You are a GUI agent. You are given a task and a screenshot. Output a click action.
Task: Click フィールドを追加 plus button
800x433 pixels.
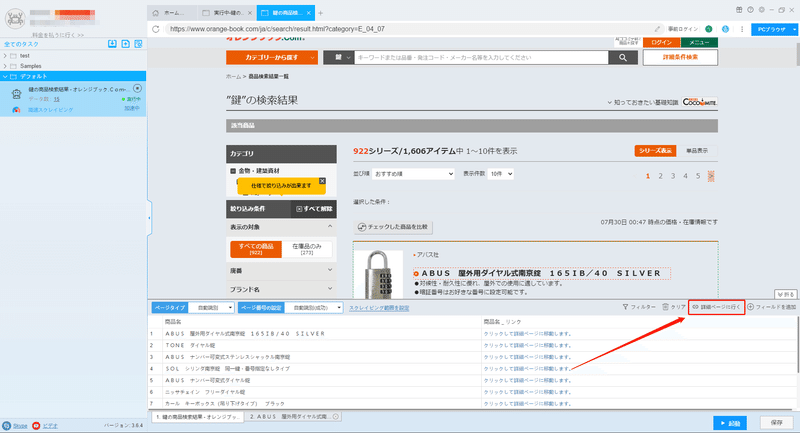tap(771, 307)
